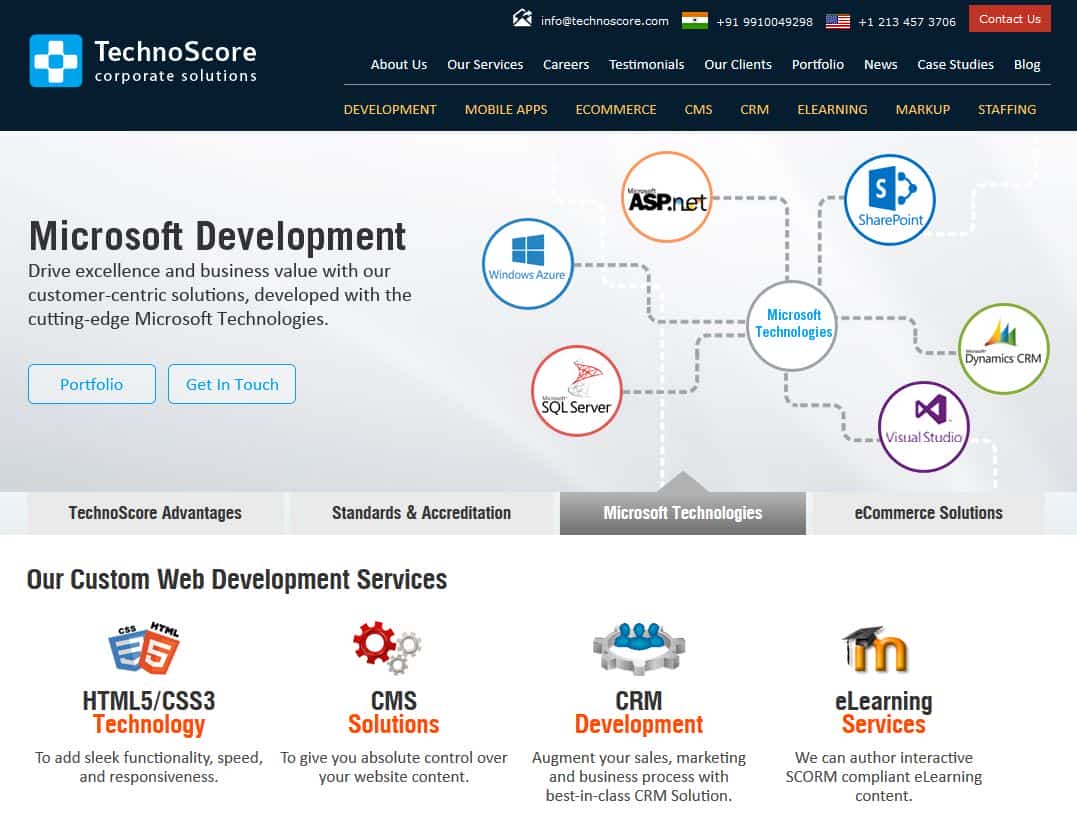The height and width of the screenshot is (824, 1077).
Task: Click the Get In Touch button
Action: coord(232,384)
